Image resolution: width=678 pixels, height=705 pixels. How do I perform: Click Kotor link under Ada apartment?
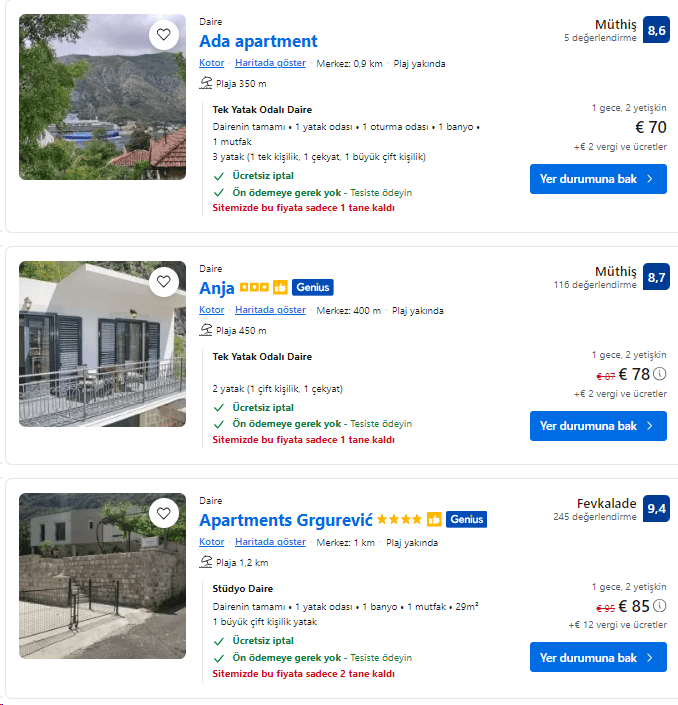tap(211, 63)
